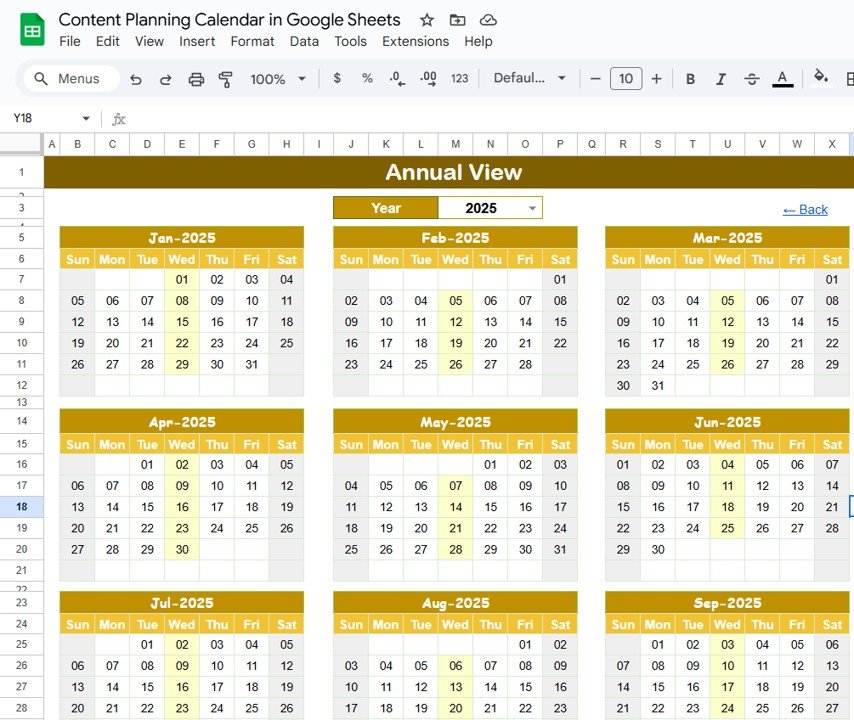Viewport: 854px width, 720px height.
Task: Open the zoom 100% dropdown
Action: [277, 79]
